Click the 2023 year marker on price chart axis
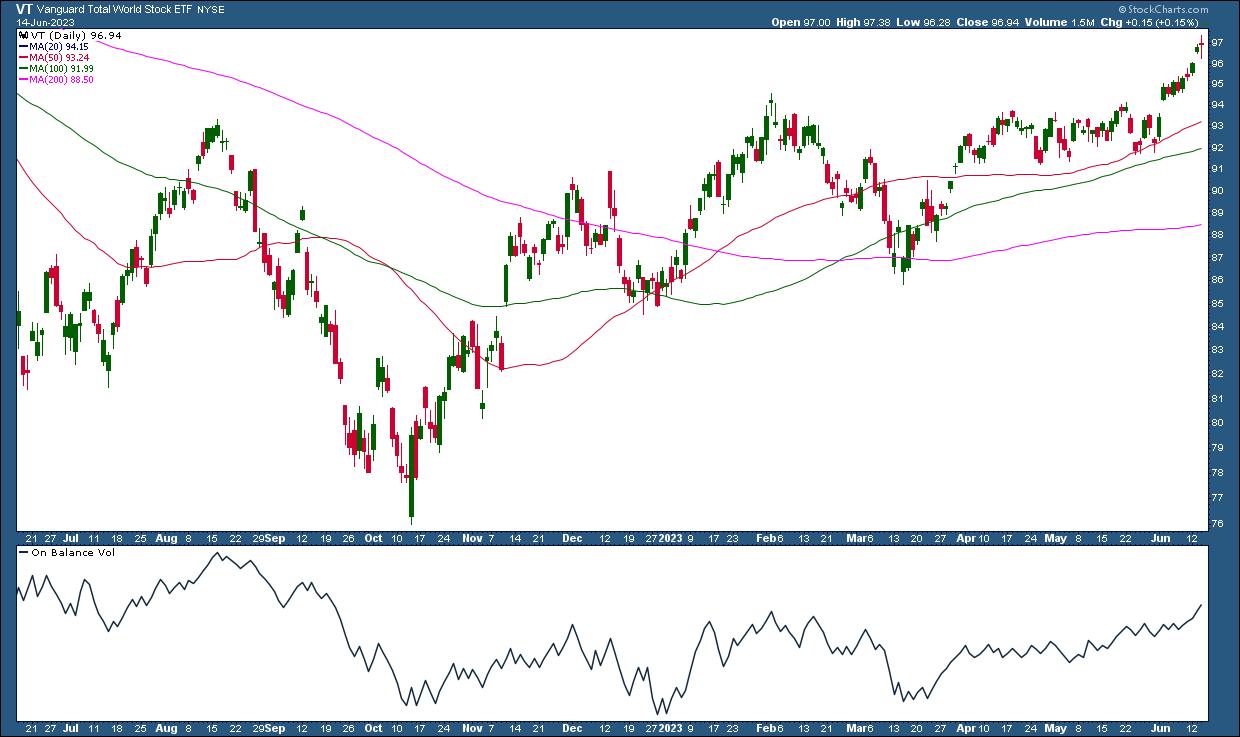This screenshot has height=737, width=1240. [x=669, y=537]
